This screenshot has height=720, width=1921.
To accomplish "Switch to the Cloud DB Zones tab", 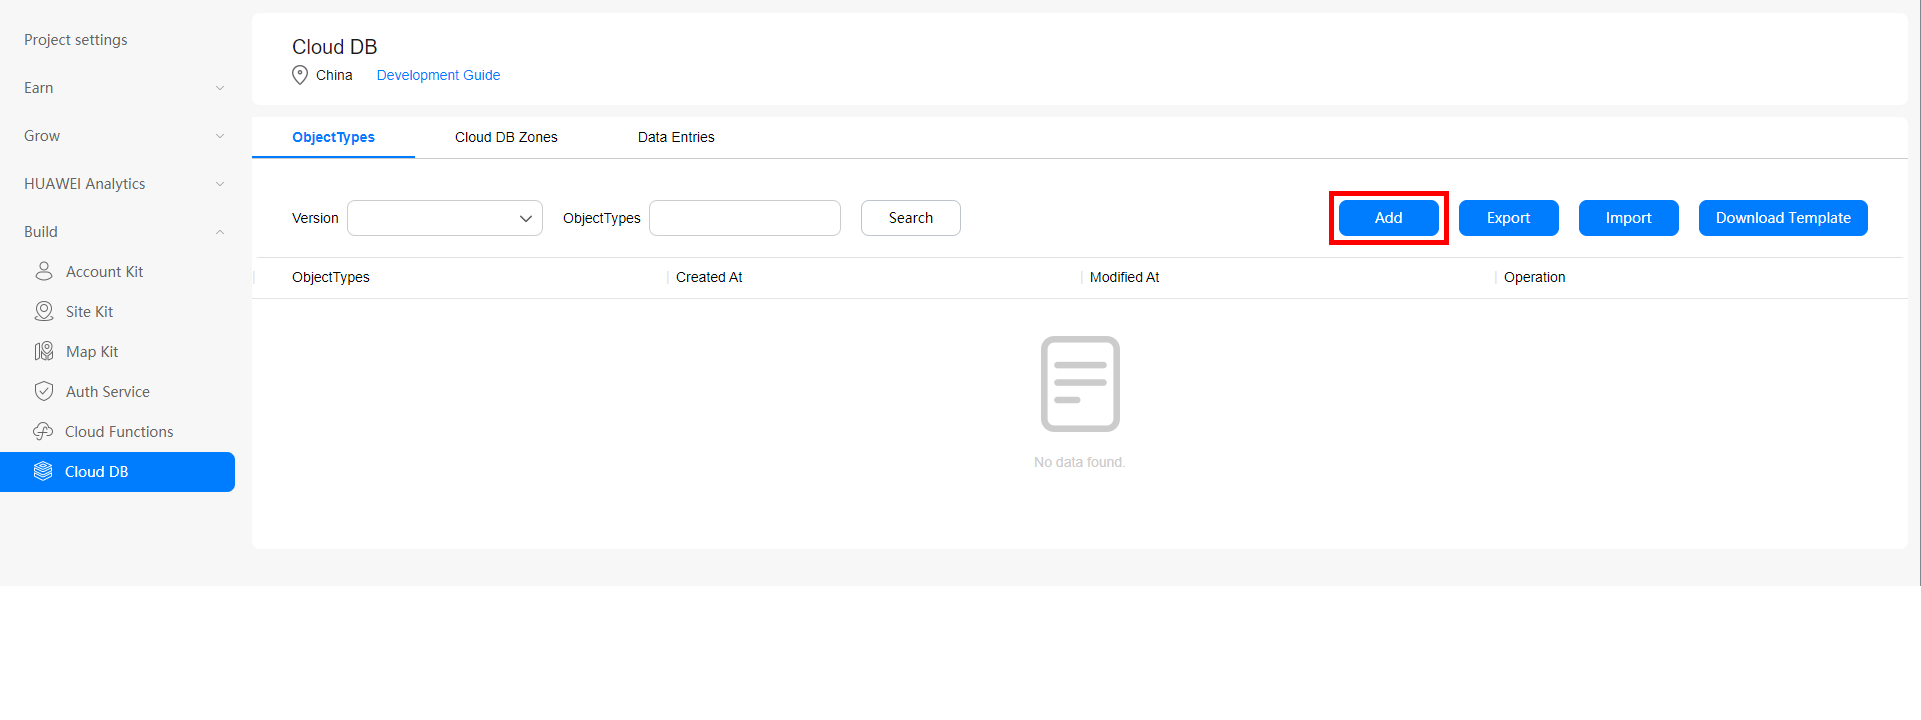I will click(x=506, y=137).
